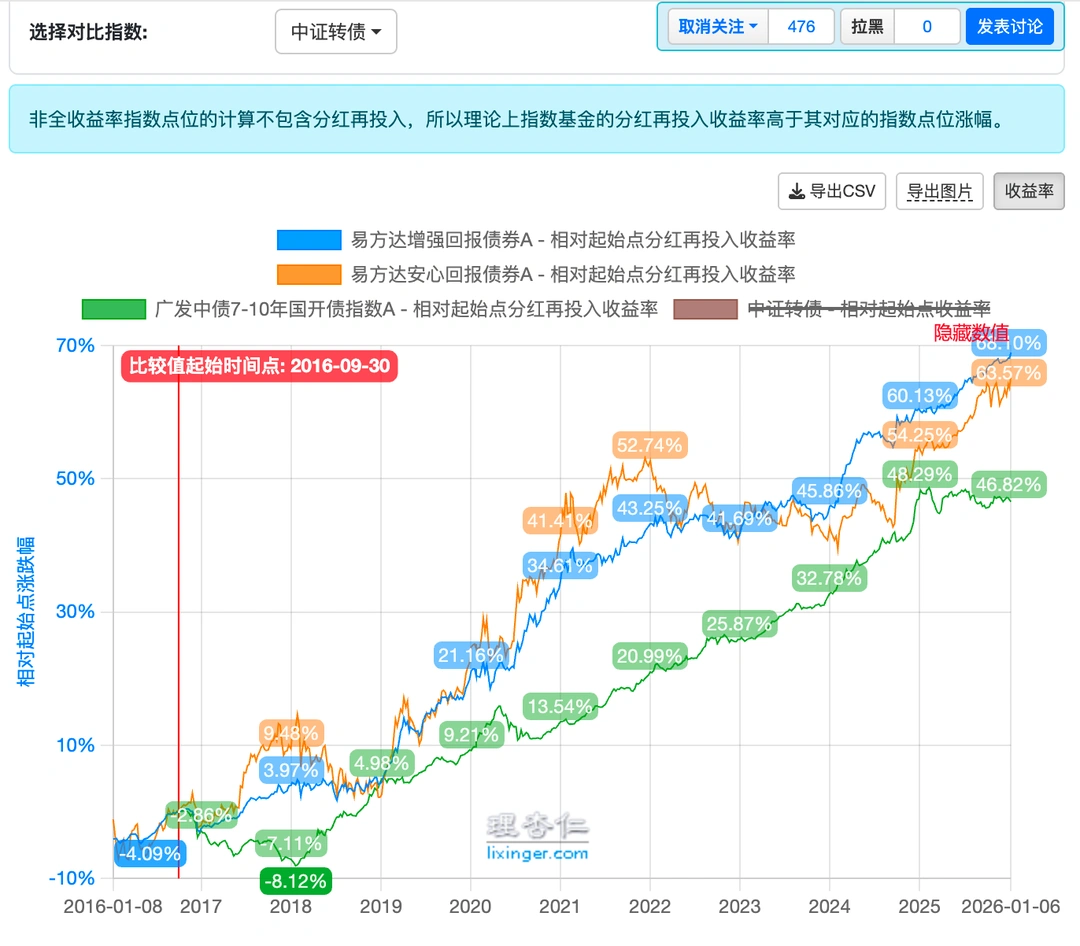Click the 41.69% blue data label
This screenshot has height=946, width=1080.
pos(739,518)
